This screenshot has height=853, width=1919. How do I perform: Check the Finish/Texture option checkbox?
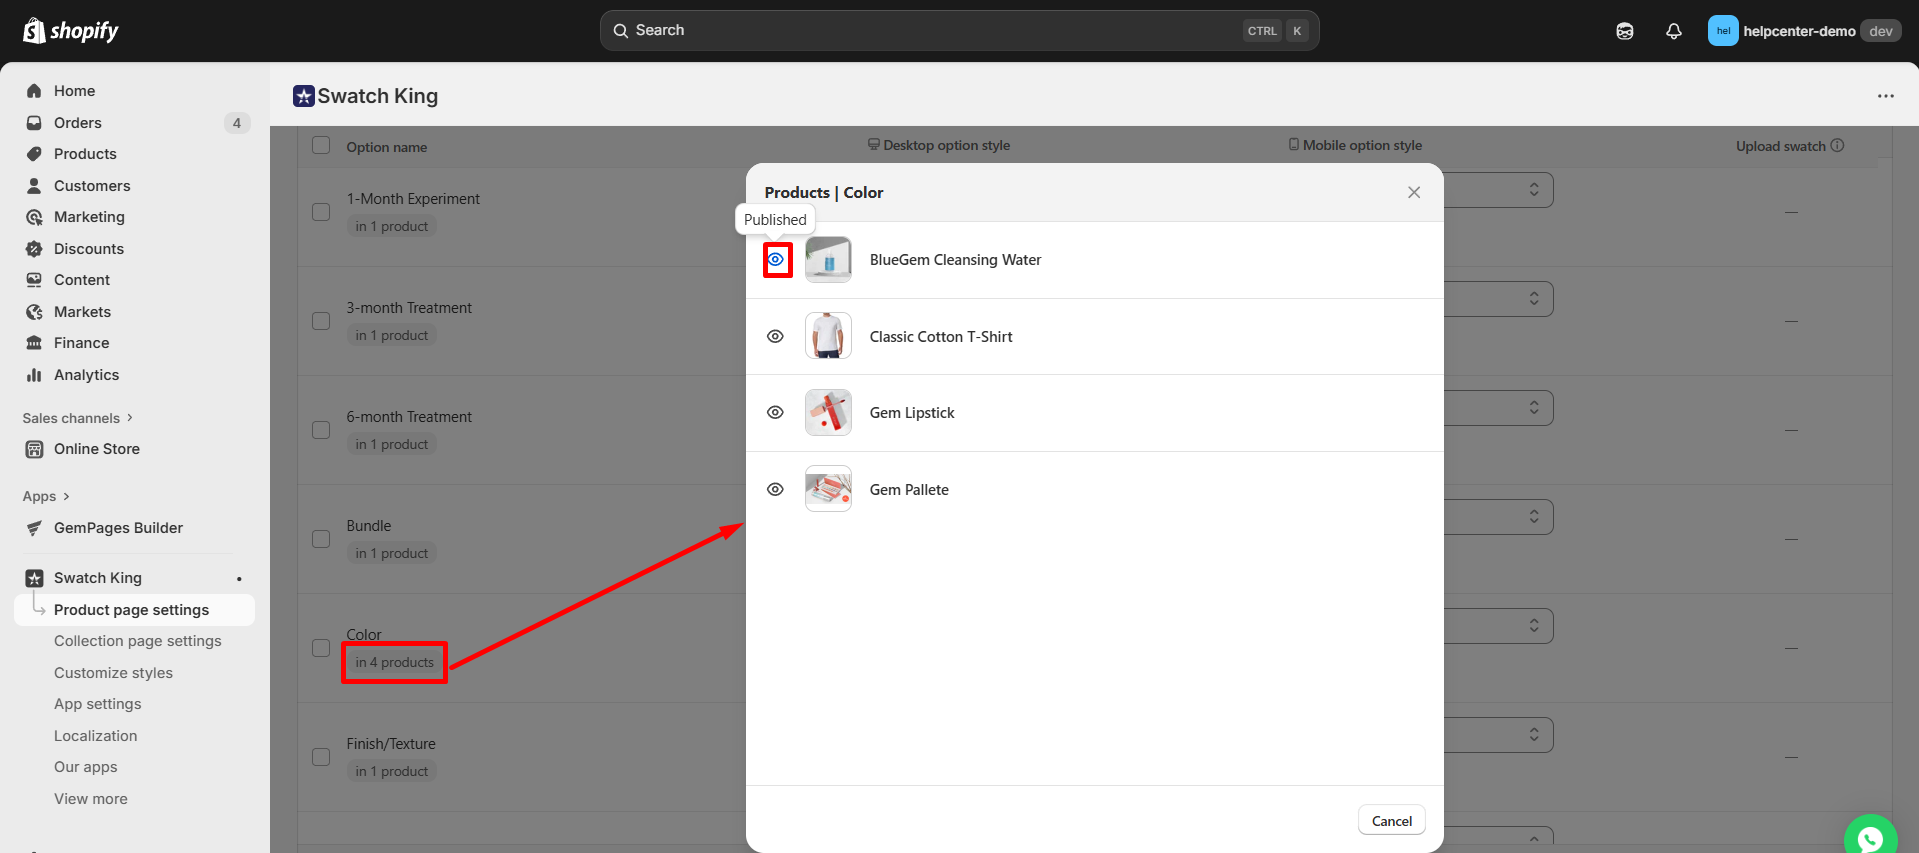(321, 757)
